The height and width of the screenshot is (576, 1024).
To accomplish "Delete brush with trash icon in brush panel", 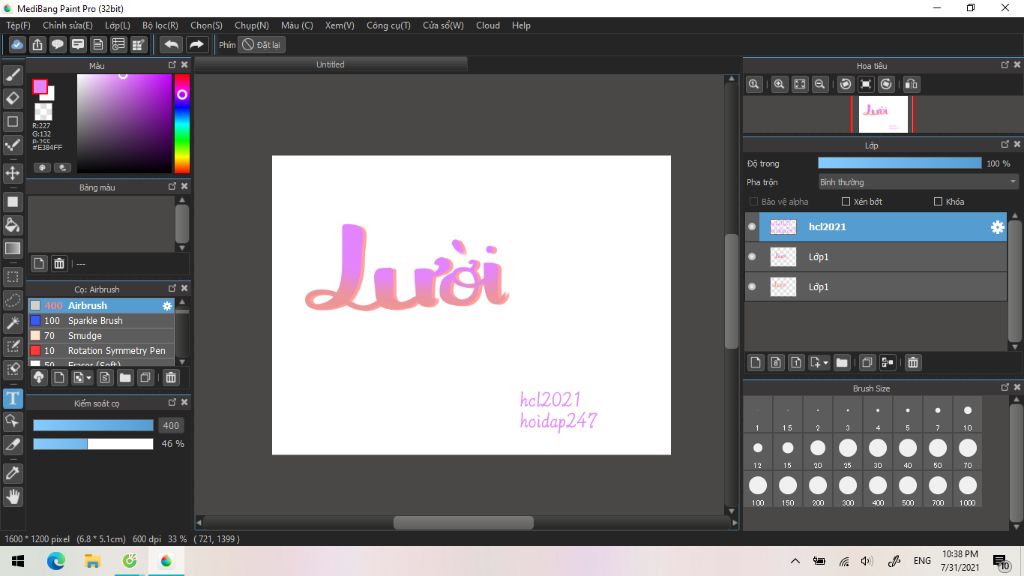I will 170,377.
